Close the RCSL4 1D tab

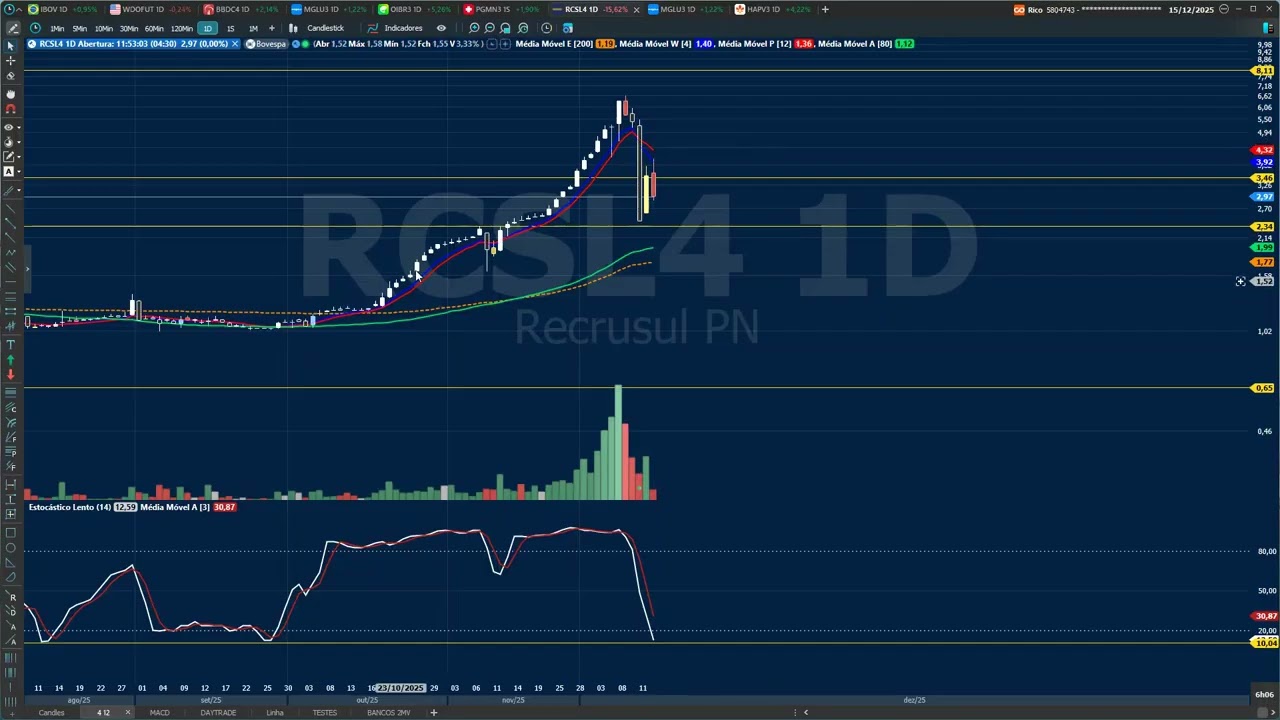pos(636,9)
